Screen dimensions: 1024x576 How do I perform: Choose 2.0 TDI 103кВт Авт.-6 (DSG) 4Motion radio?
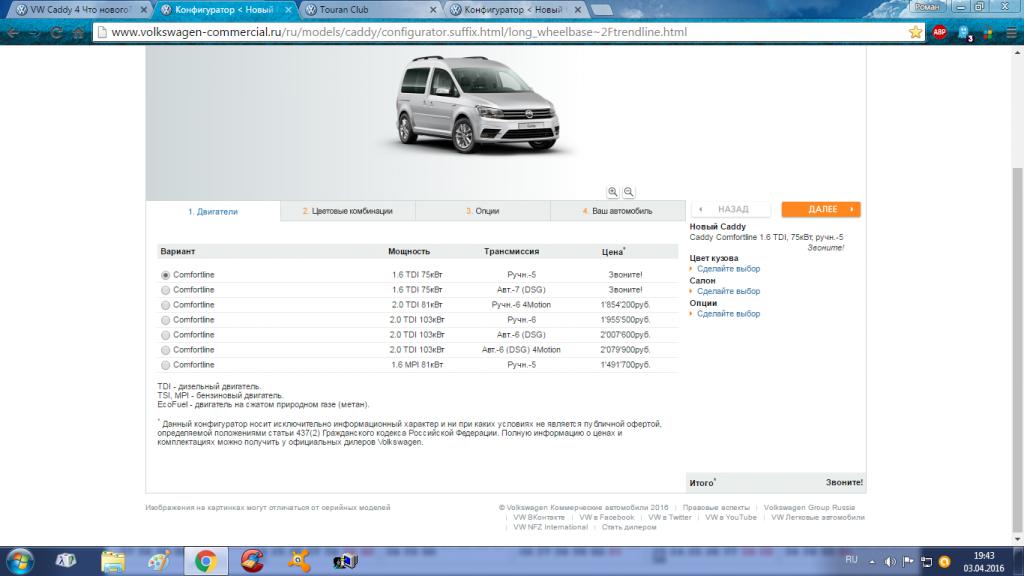[x=165, y=351]
